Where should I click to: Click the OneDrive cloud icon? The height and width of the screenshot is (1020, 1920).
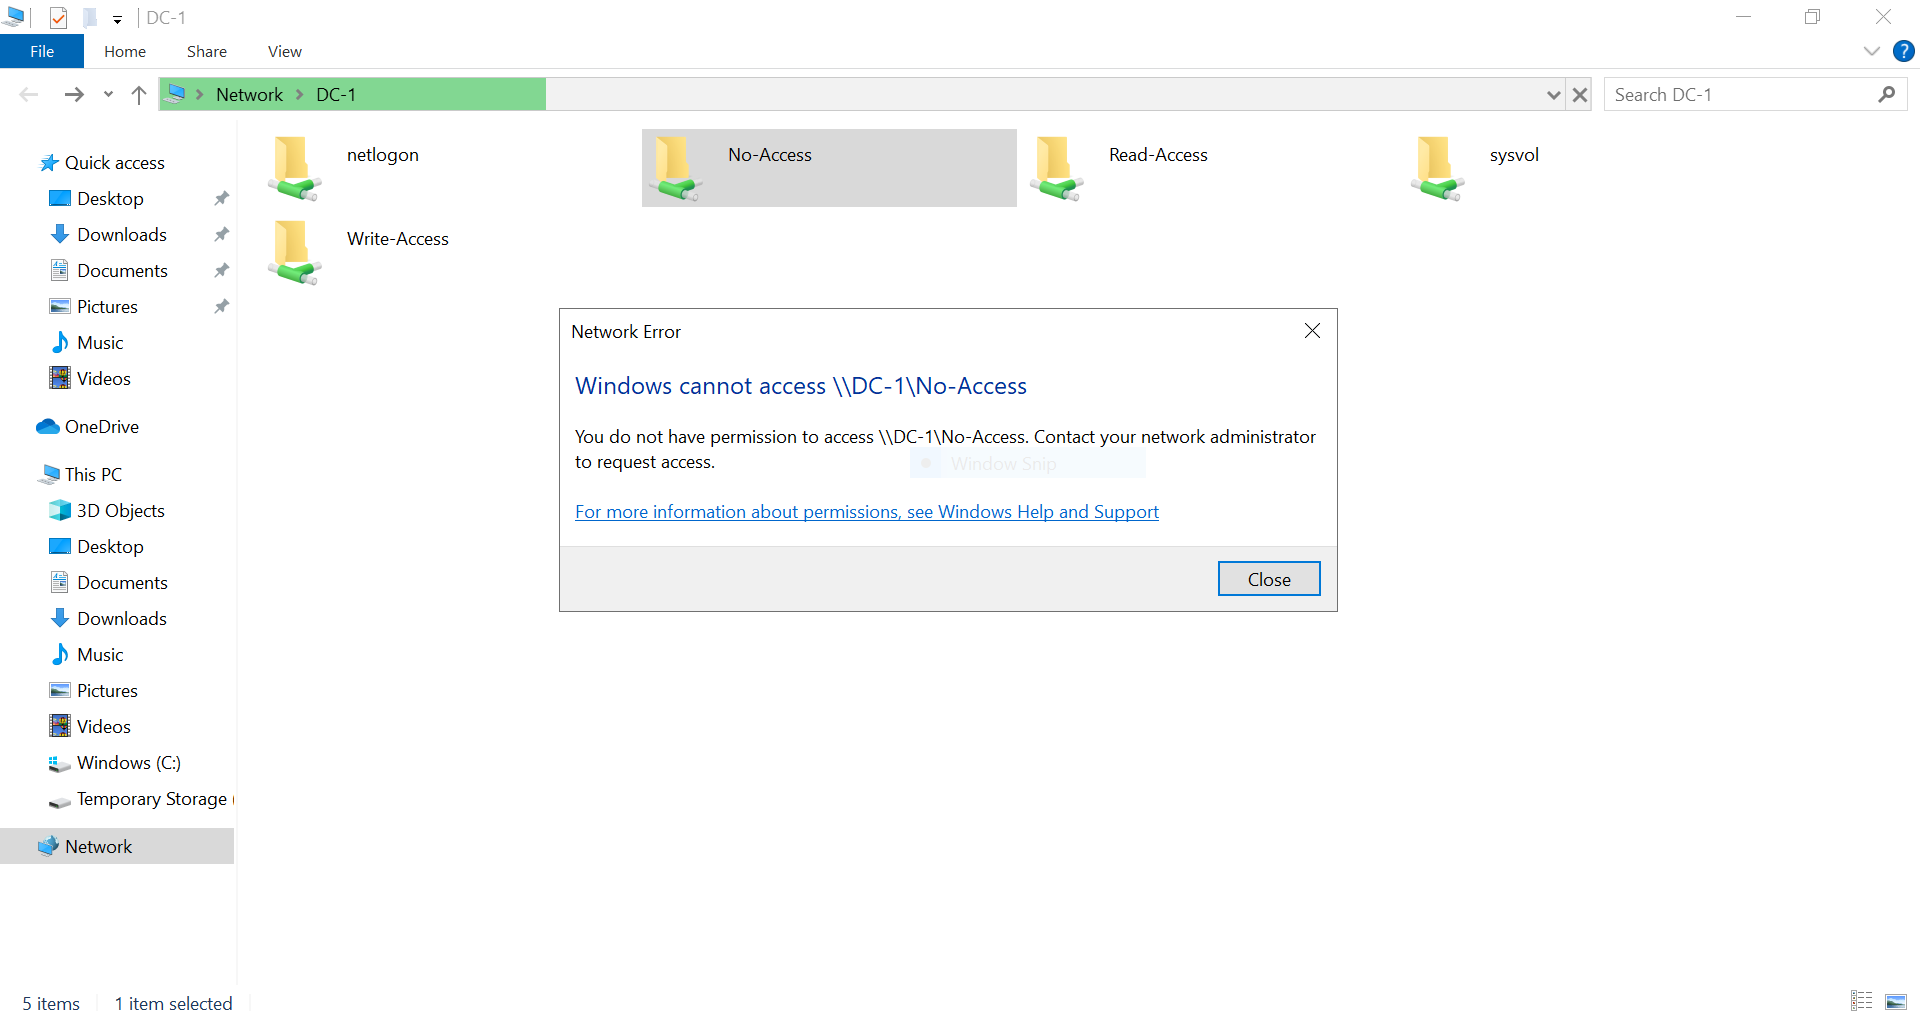tap(47, 427)
